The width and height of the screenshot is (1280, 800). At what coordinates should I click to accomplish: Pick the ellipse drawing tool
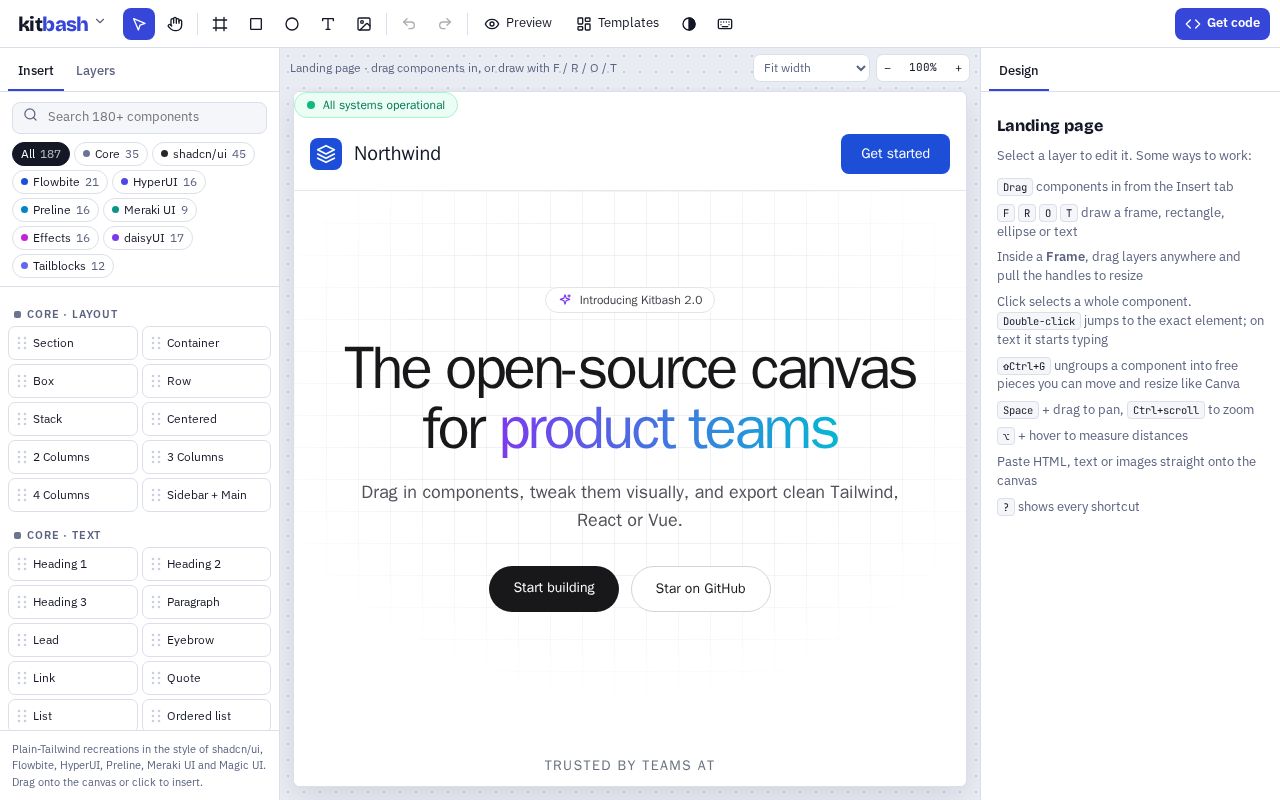point(292,24)
